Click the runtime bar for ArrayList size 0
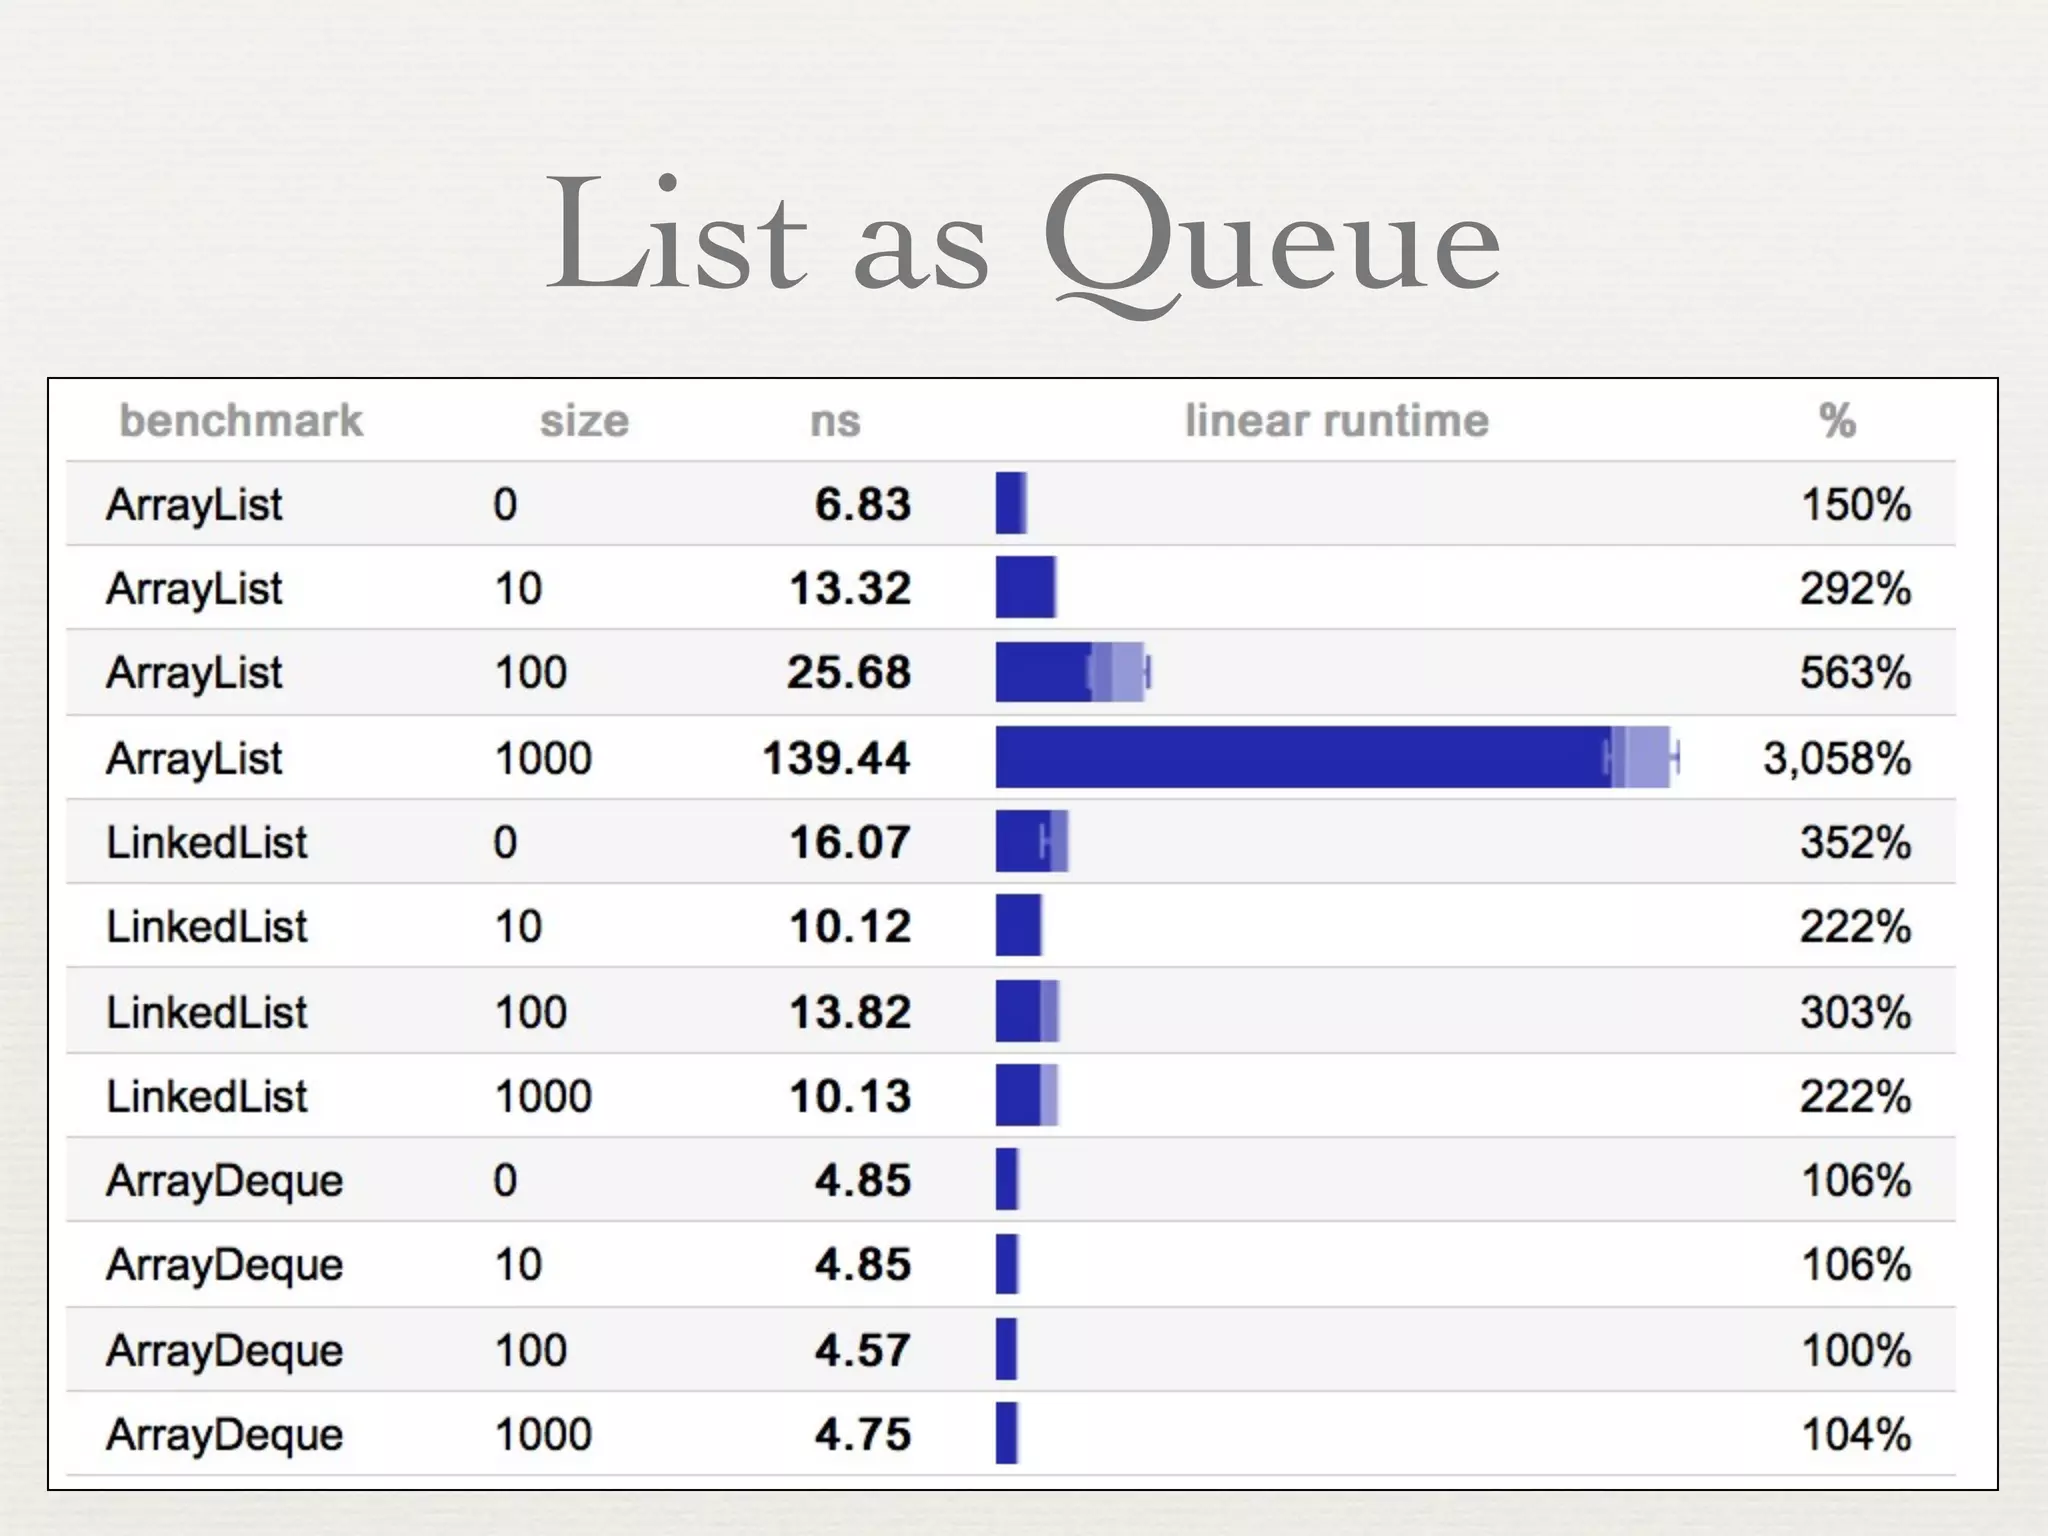This screenshot has height=1536, width=2048. point(1011,503)
